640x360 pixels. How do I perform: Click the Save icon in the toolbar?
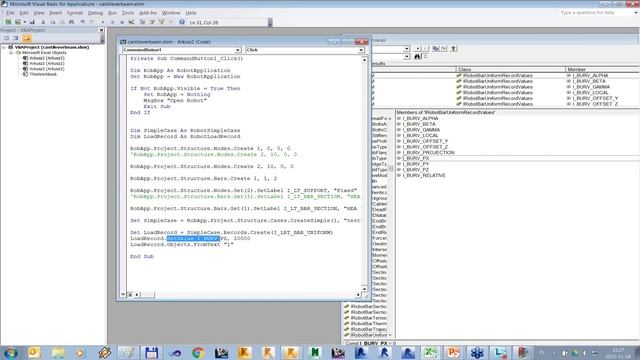pyautogui.click(x=32, y=22)
